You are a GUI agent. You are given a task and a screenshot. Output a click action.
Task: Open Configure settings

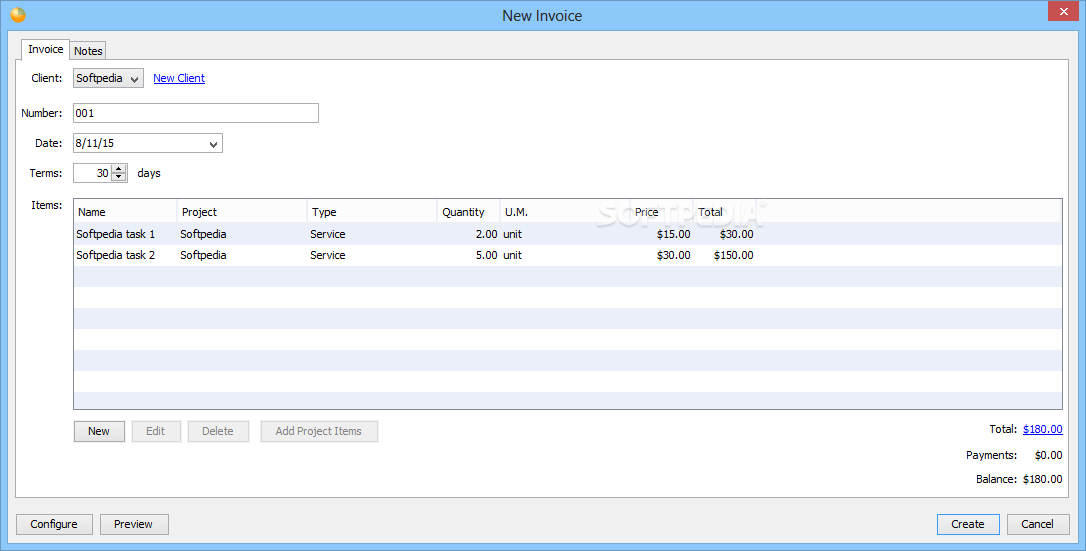54,524
